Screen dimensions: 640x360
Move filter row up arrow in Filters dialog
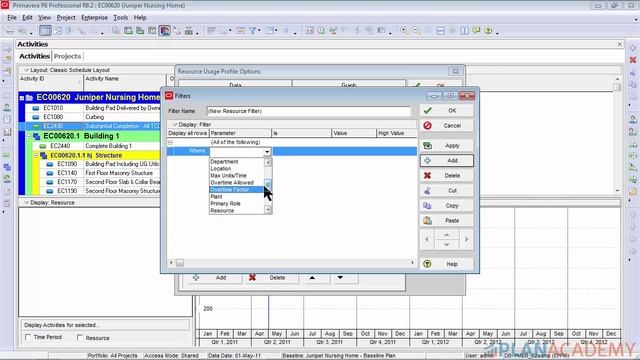point(447,235)
